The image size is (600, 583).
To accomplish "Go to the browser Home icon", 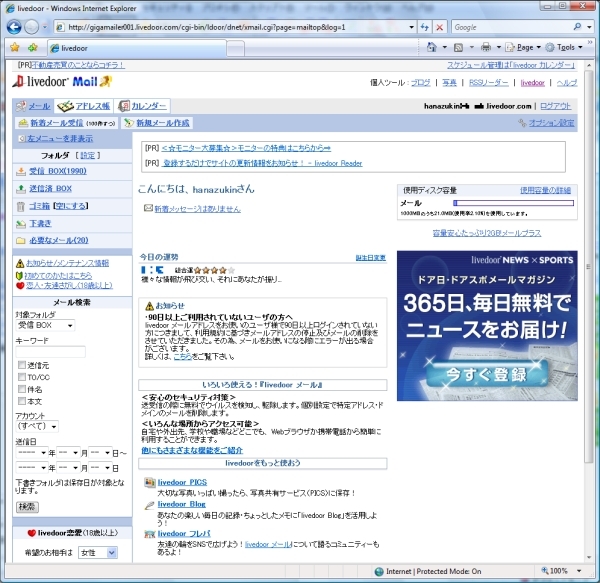I will (432, 47).
